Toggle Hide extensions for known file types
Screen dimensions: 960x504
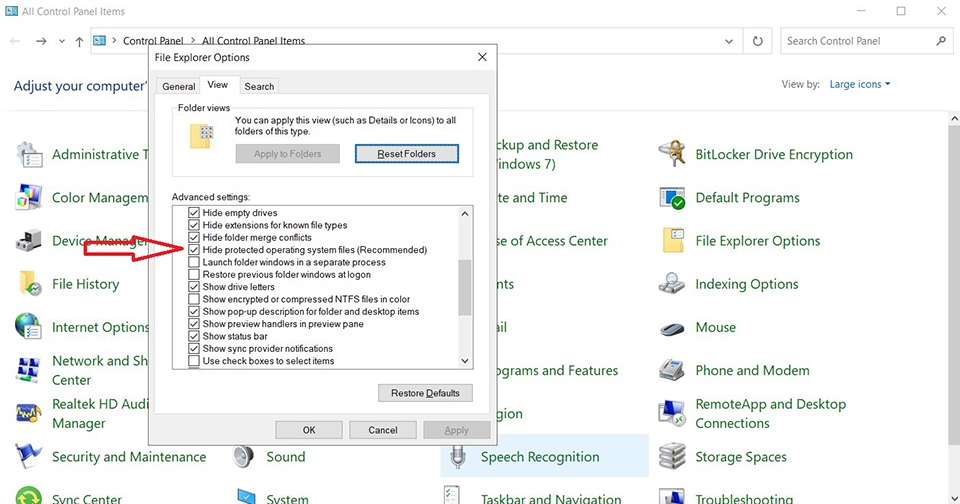coord(193,225)
